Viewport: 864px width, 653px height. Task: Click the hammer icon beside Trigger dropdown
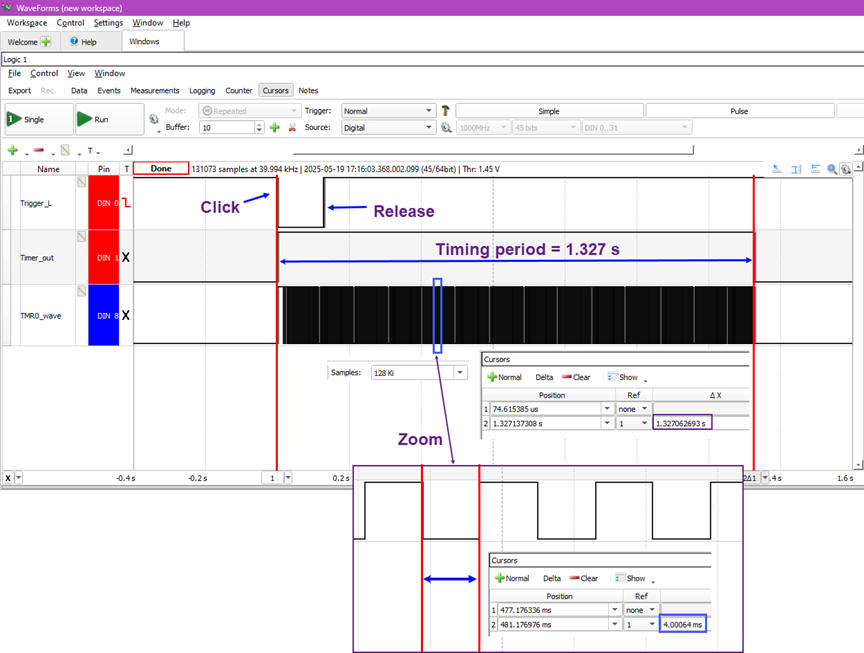[446, 111]
